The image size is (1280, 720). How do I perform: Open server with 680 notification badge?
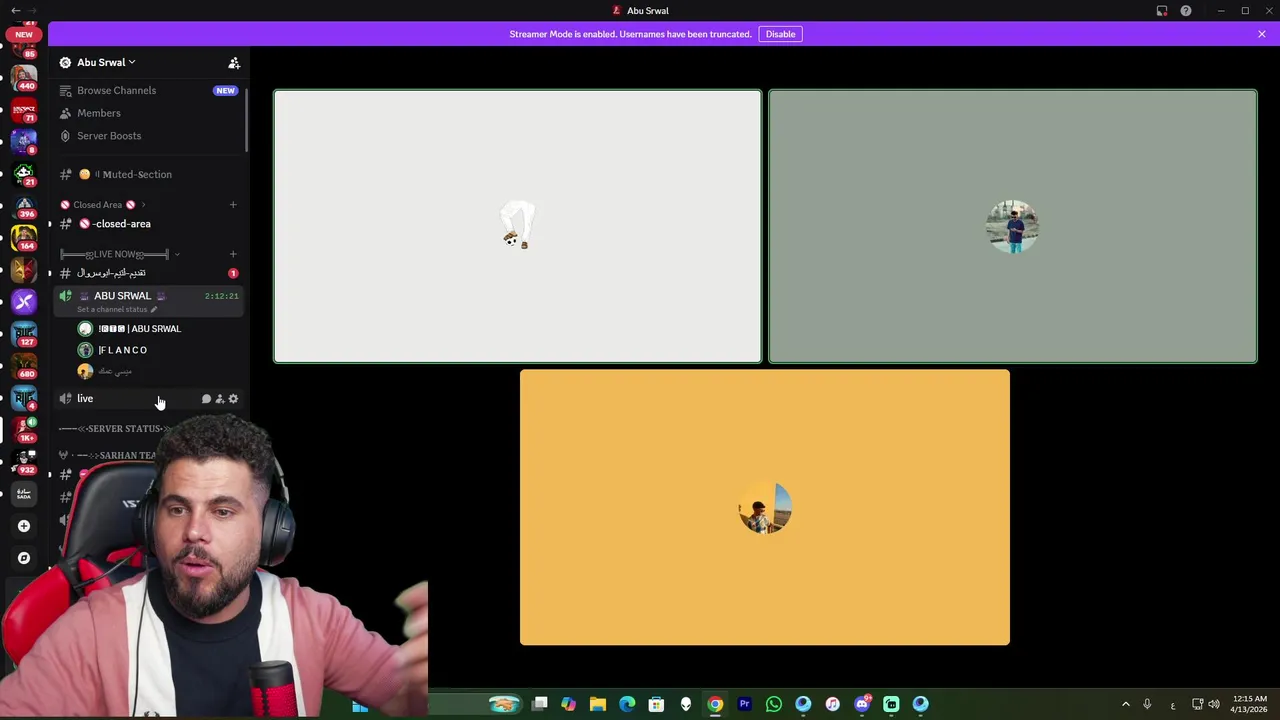coord(24,365)
